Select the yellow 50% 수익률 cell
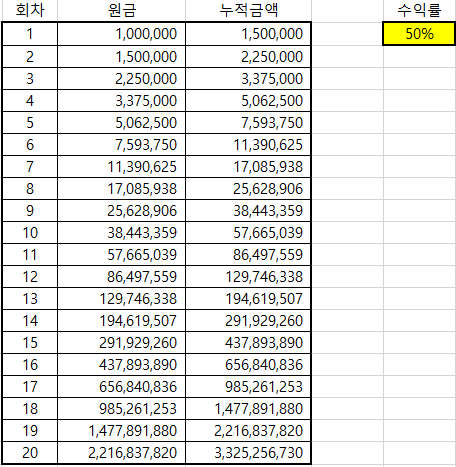456x467 pixels. coord(419,33)
